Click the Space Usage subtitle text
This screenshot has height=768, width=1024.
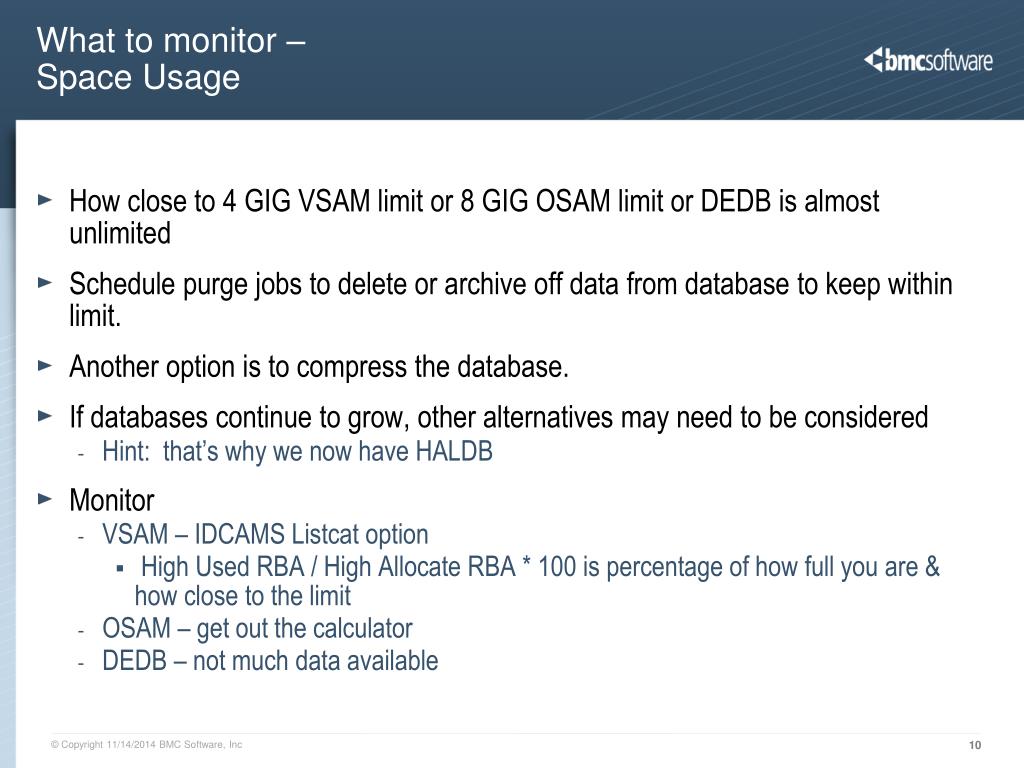pyautogui.click(x=138, y=77)
